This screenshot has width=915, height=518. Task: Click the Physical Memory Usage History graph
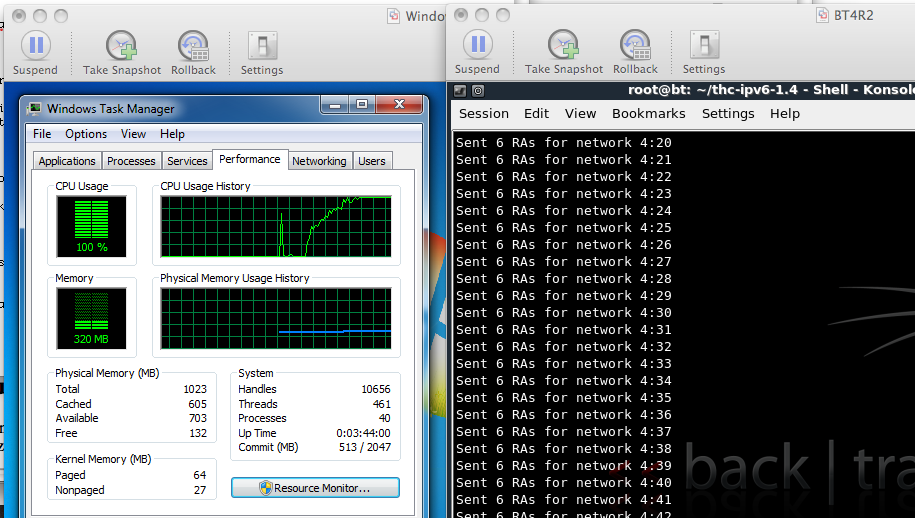coord(276,318)
